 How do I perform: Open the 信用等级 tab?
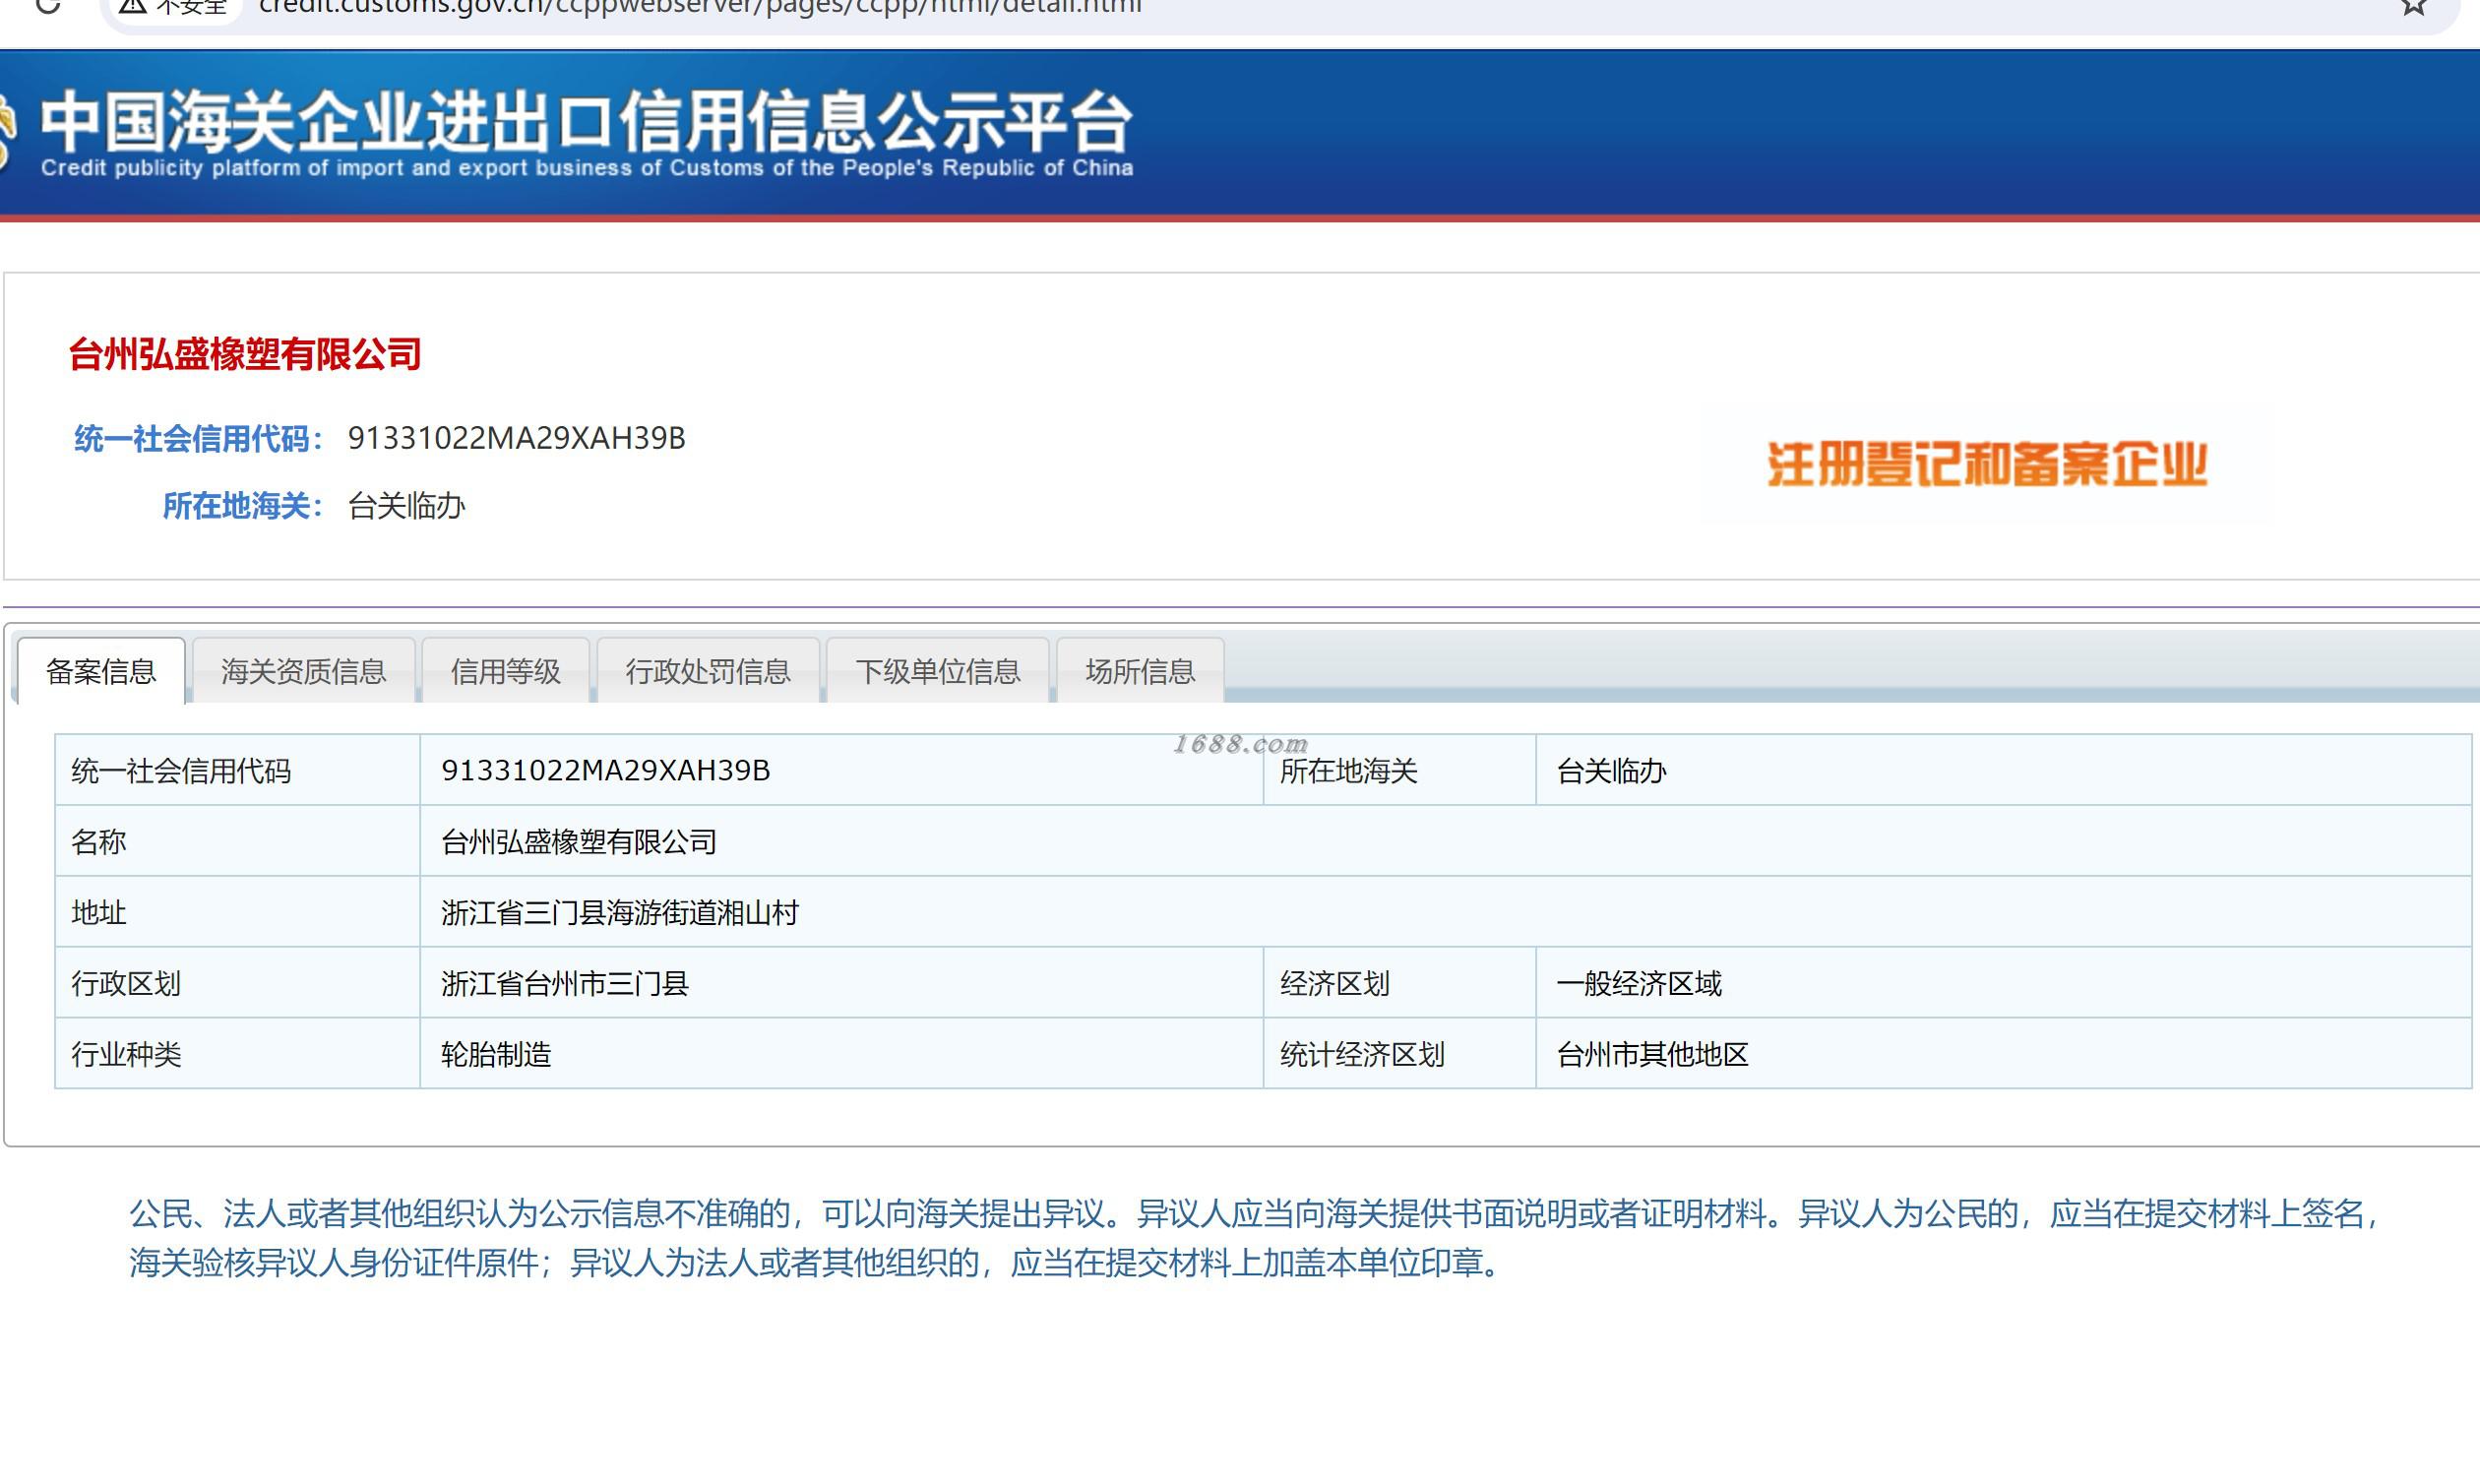click(x=505, y=671)
